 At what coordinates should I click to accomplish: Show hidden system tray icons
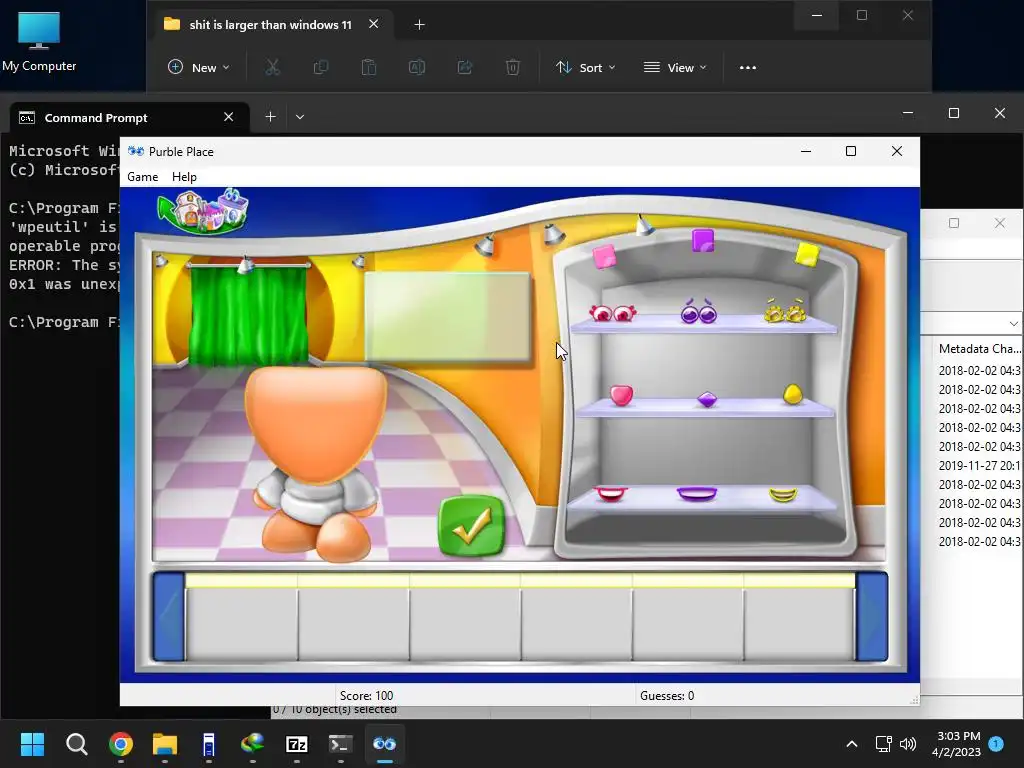coord(852,744)
